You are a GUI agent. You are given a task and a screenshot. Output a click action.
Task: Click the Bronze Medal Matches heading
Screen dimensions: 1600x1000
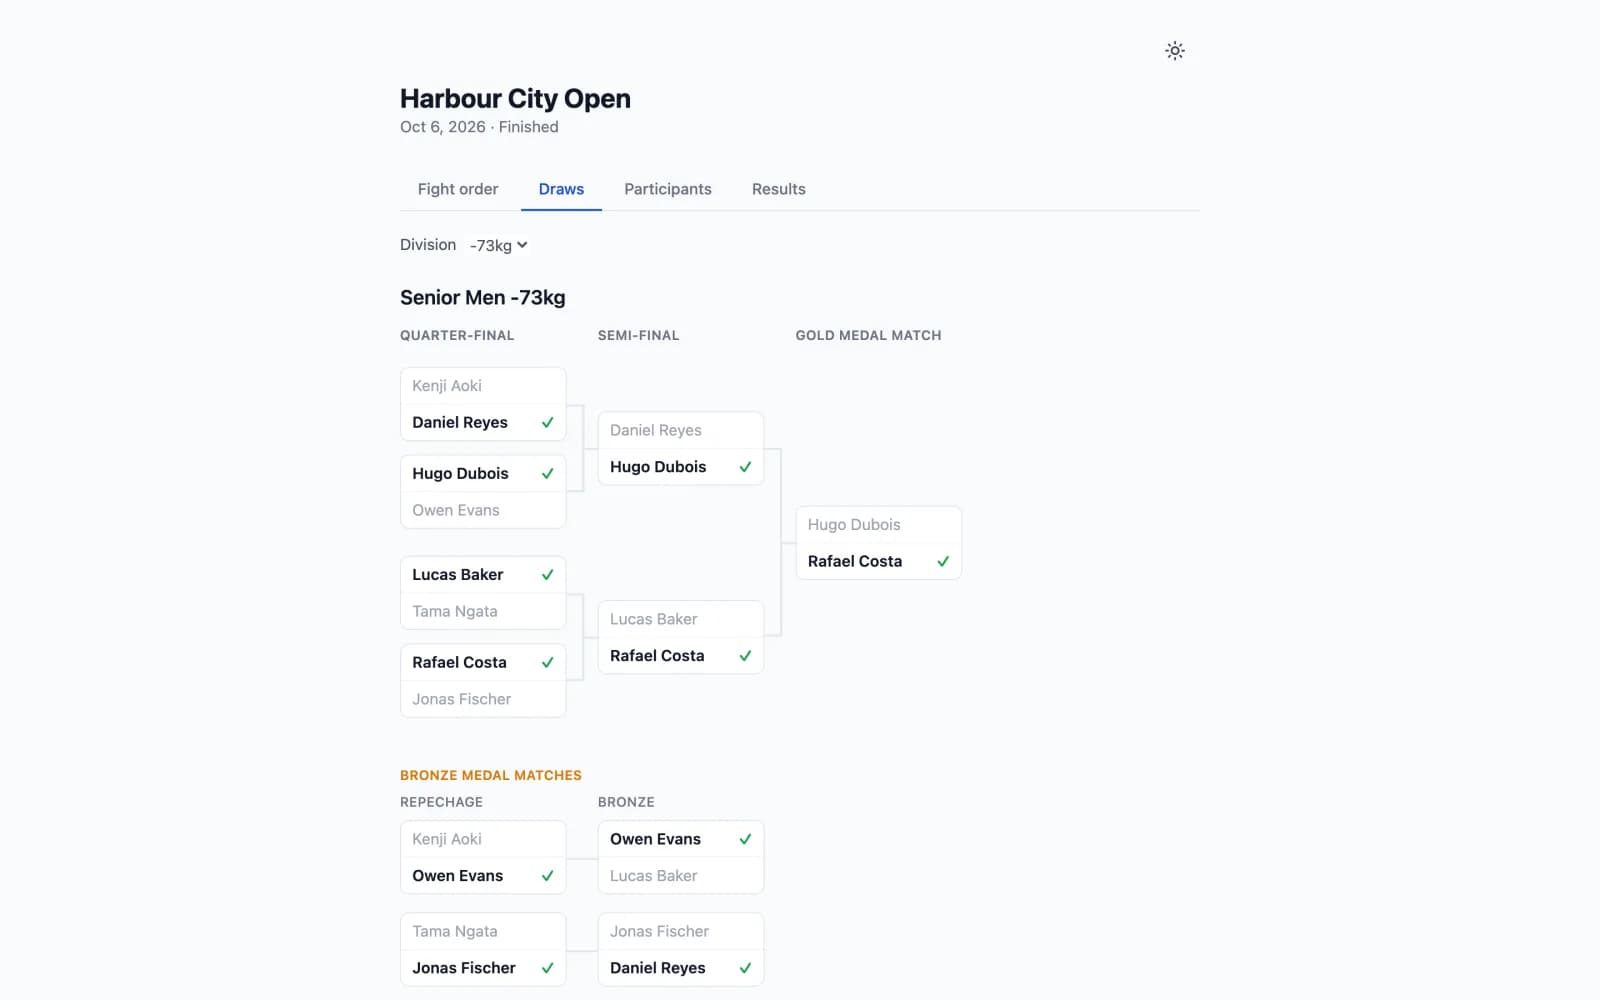tap(491, 775)
